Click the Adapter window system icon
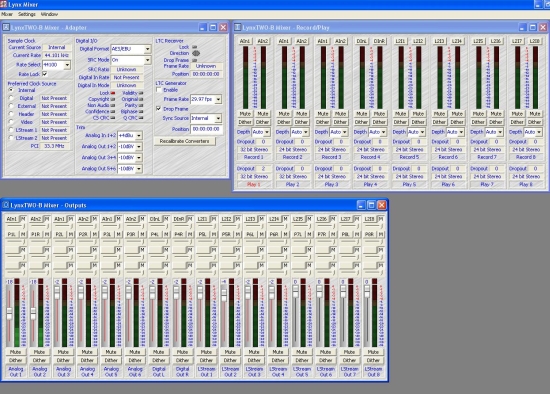550x394 pixels. [6, 27]
